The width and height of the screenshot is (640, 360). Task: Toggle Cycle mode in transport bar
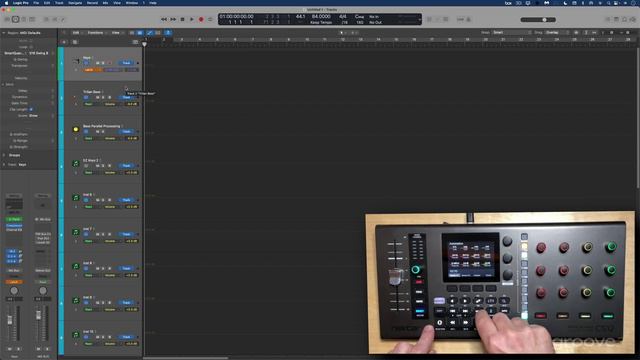tap(210, 19)
